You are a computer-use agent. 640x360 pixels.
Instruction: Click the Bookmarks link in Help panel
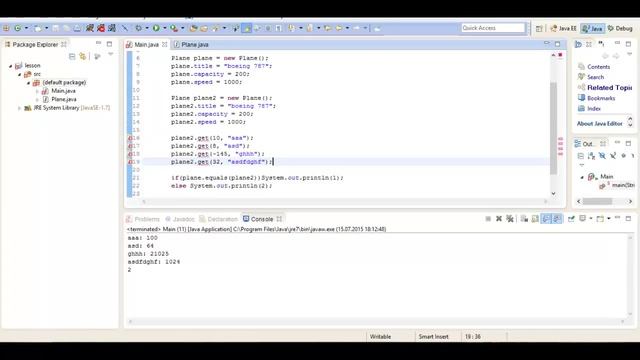[x=601, y=98]
